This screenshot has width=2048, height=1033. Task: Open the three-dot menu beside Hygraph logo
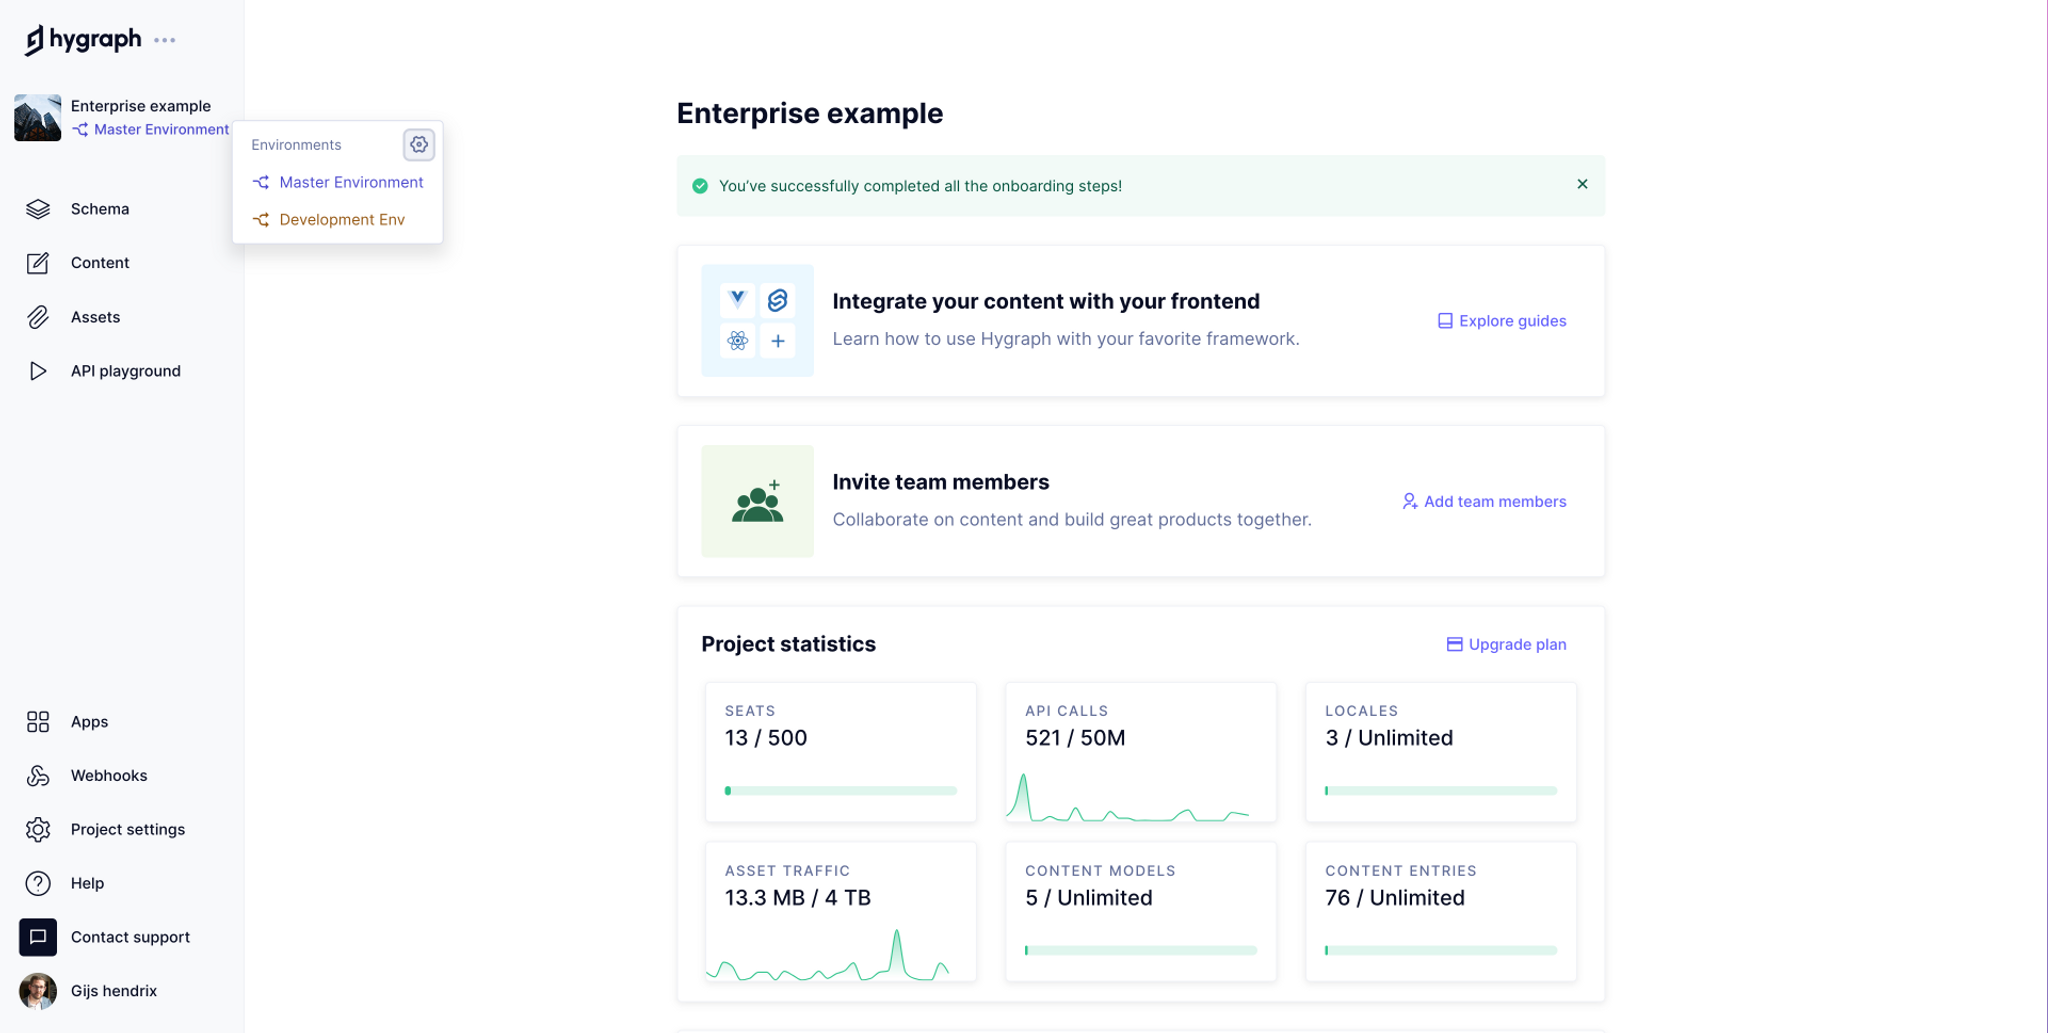pos(165,40)
